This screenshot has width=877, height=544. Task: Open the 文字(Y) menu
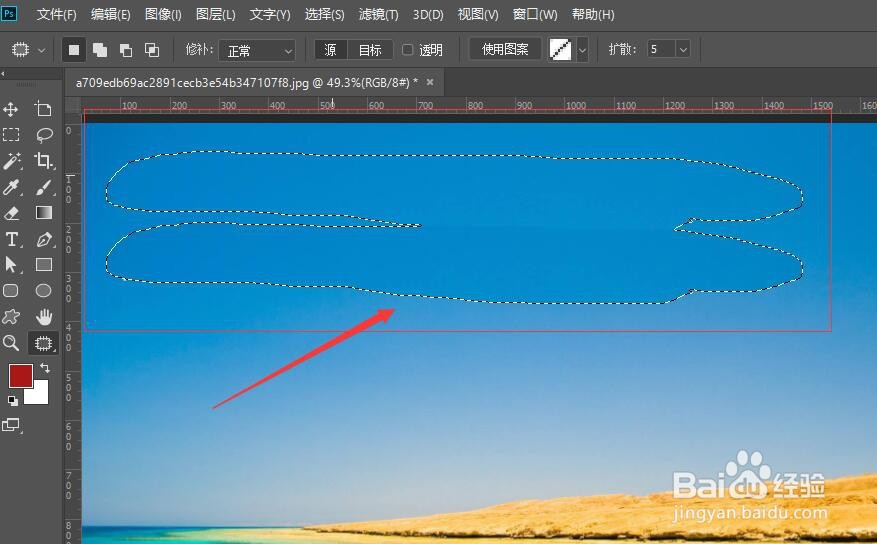coord(270,15)
